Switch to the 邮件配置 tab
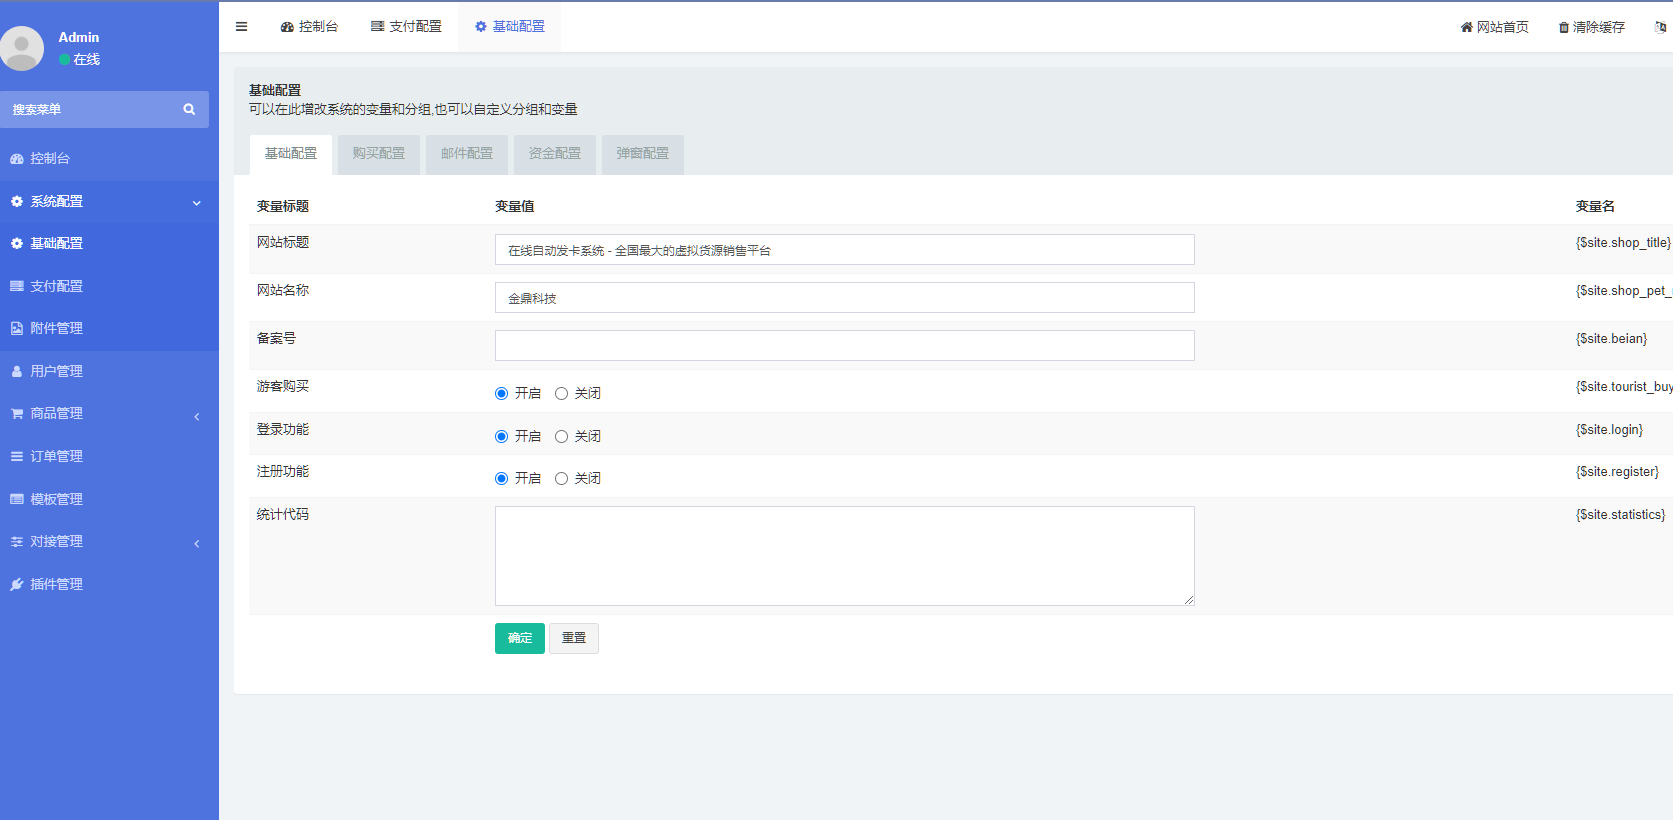The image size is (1673, 820). coord(467,154)
